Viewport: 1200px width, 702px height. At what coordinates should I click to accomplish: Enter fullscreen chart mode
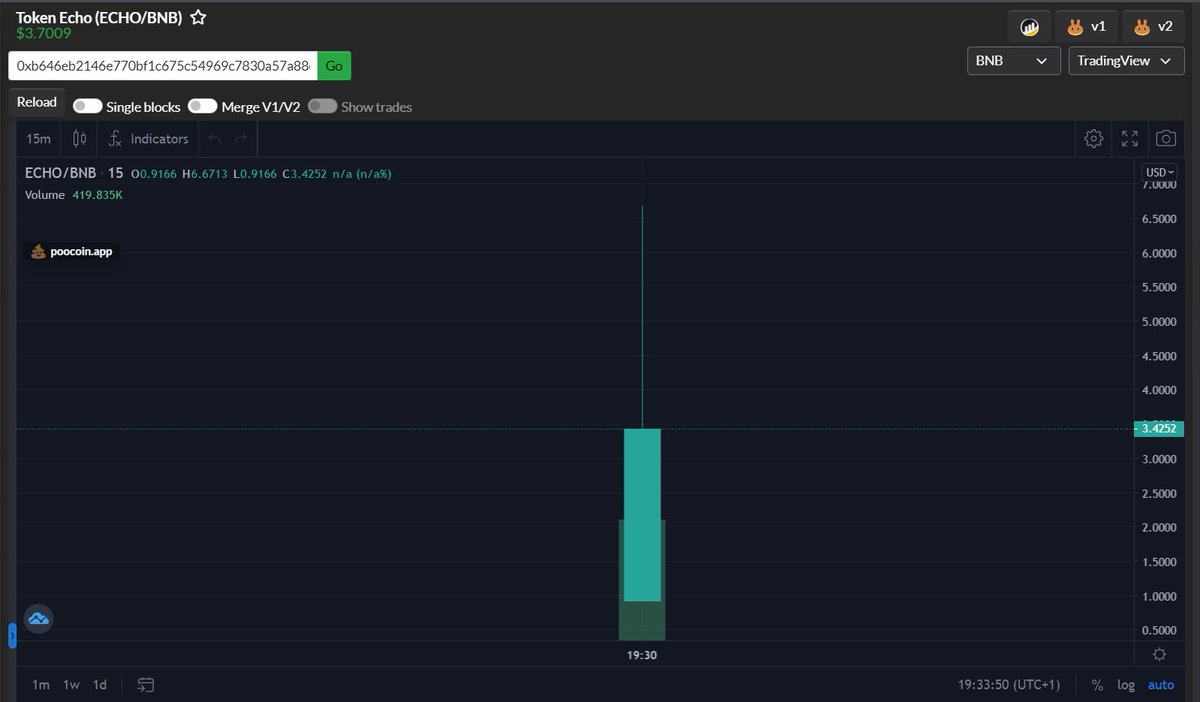pos(1129,138)
